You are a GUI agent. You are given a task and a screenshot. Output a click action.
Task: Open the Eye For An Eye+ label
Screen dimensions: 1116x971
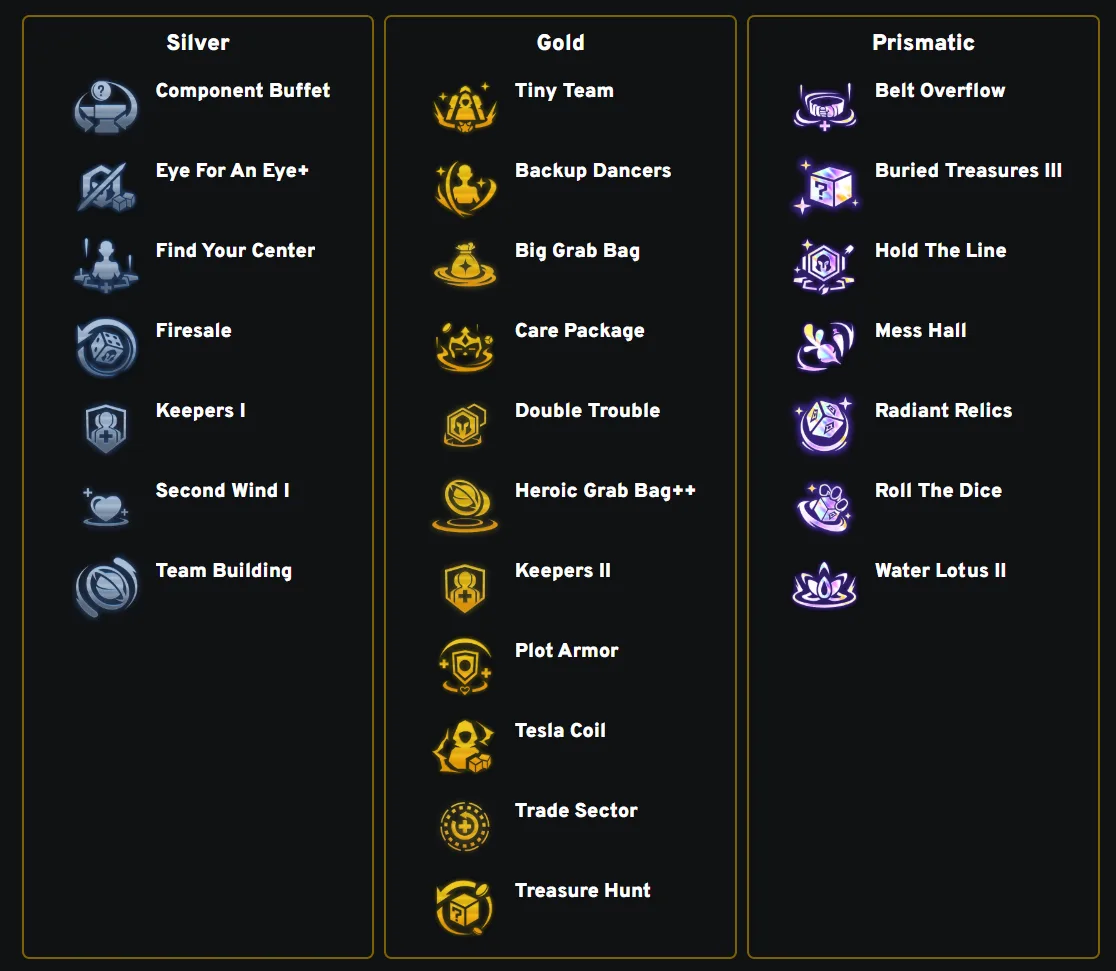232,171
